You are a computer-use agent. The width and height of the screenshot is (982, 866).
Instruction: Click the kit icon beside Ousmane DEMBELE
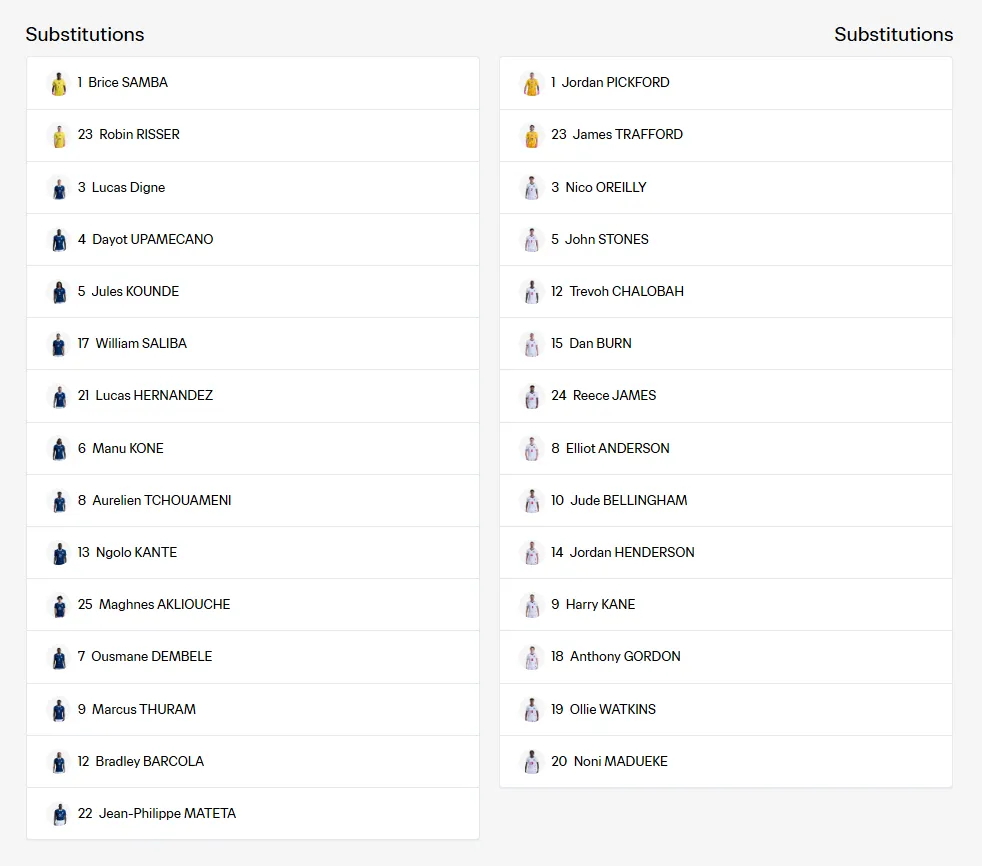coord(59,657)
